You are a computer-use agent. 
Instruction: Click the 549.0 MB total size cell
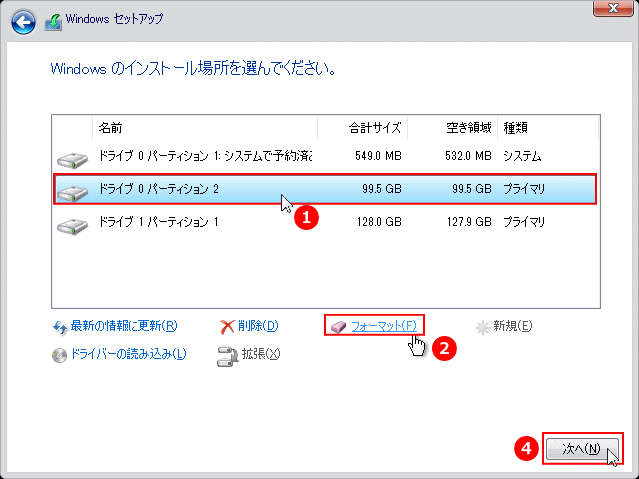[x=378, y=156]
